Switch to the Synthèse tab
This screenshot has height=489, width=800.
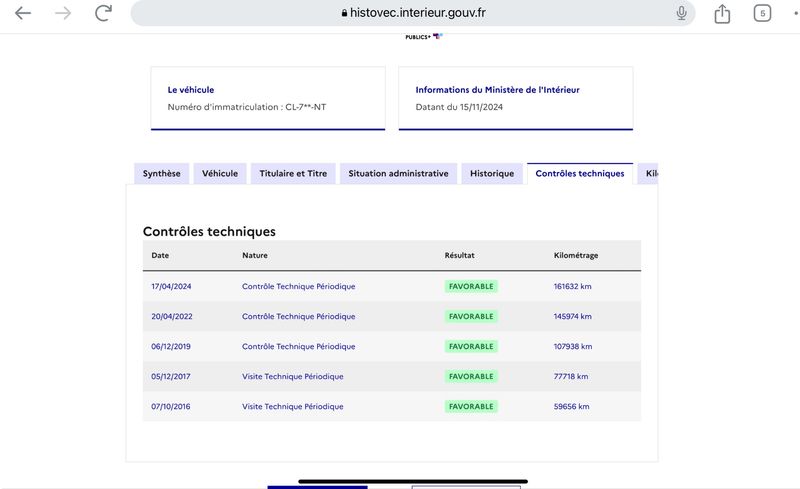coord(162,174)
